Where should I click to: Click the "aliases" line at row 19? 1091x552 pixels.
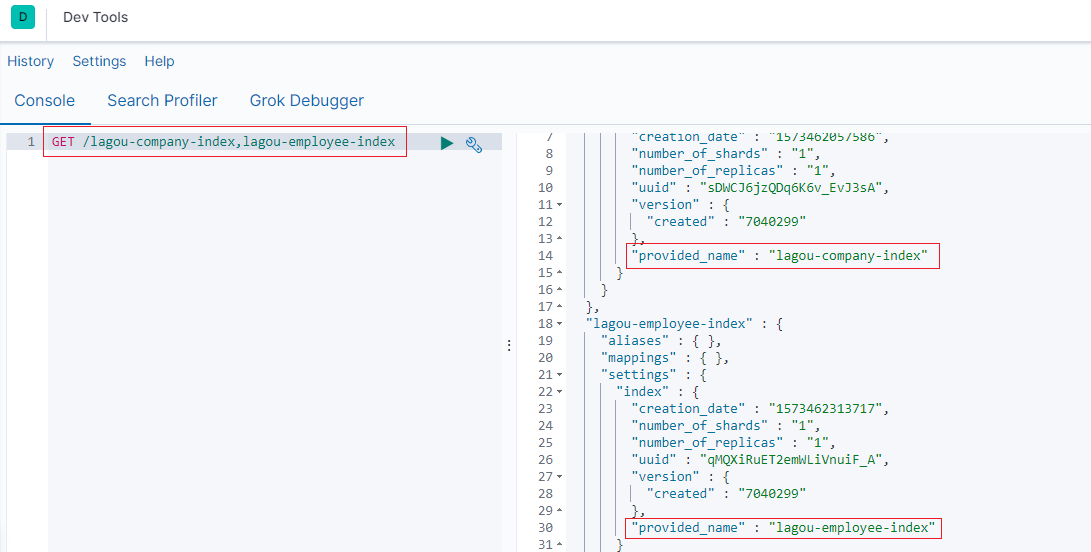[662, 341]
